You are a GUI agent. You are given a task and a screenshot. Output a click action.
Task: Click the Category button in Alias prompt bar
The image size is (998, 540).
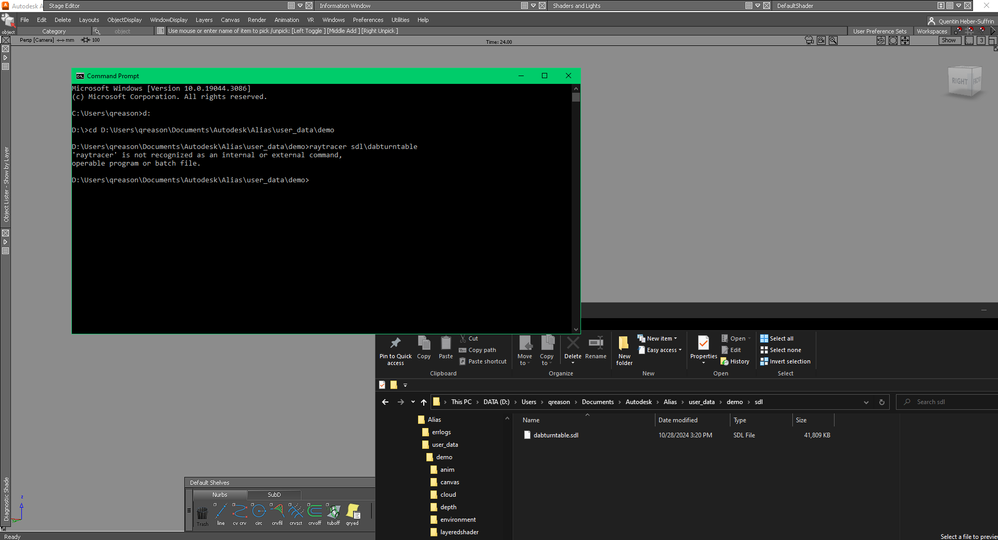53,31
